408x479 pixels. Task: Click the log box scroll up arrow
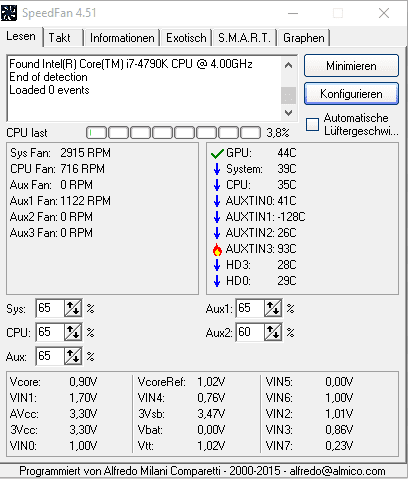click(x=288, y=65)
